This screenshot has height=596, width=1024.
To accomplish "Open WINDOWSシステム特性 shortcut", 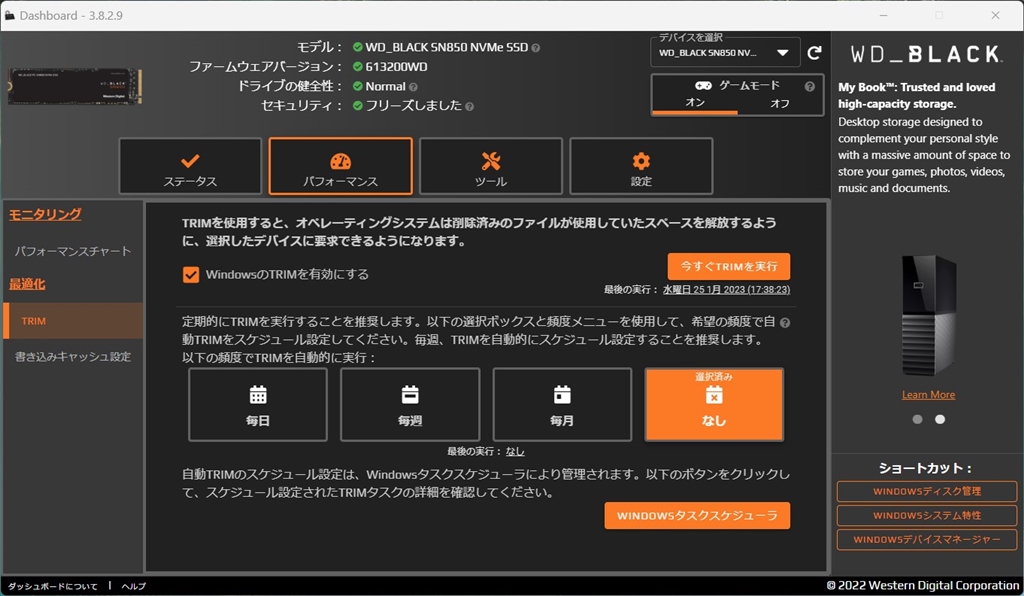I will point(927,516).
